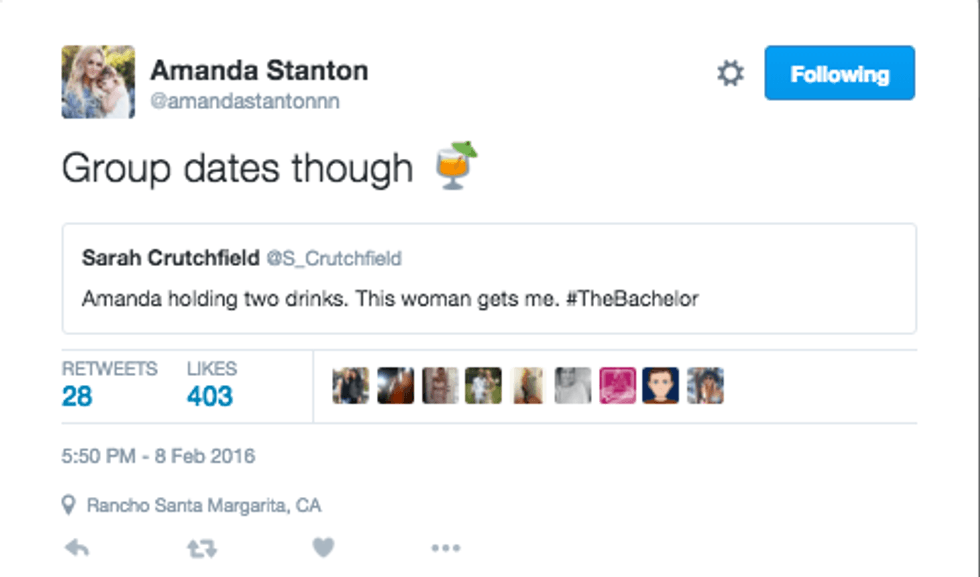Toggle the Following button

point(839,73)
